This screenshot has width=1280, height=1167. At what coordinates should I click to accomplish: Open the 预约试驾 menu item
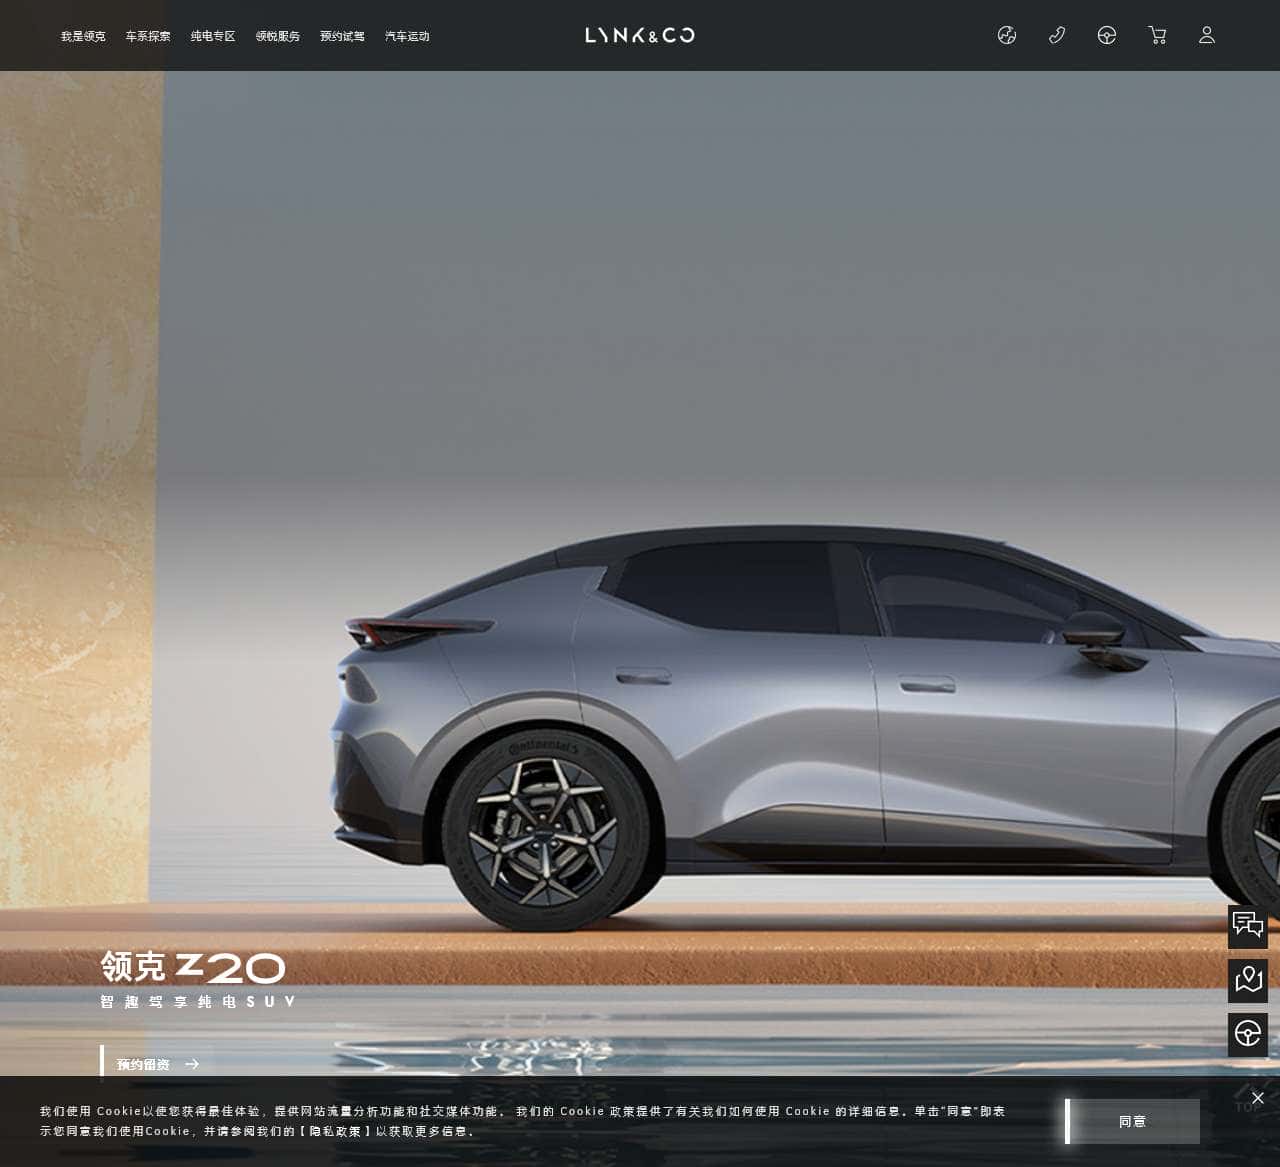[342, 36]
